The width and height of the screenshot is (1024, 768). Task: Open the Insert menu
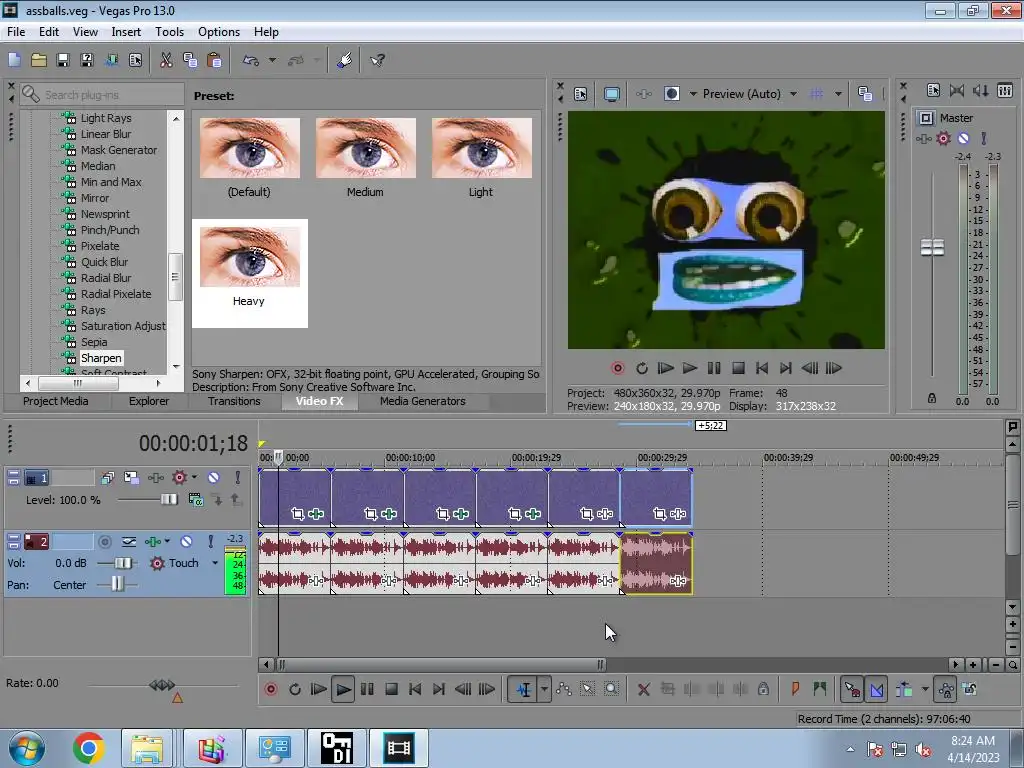(x=126, y=31)
